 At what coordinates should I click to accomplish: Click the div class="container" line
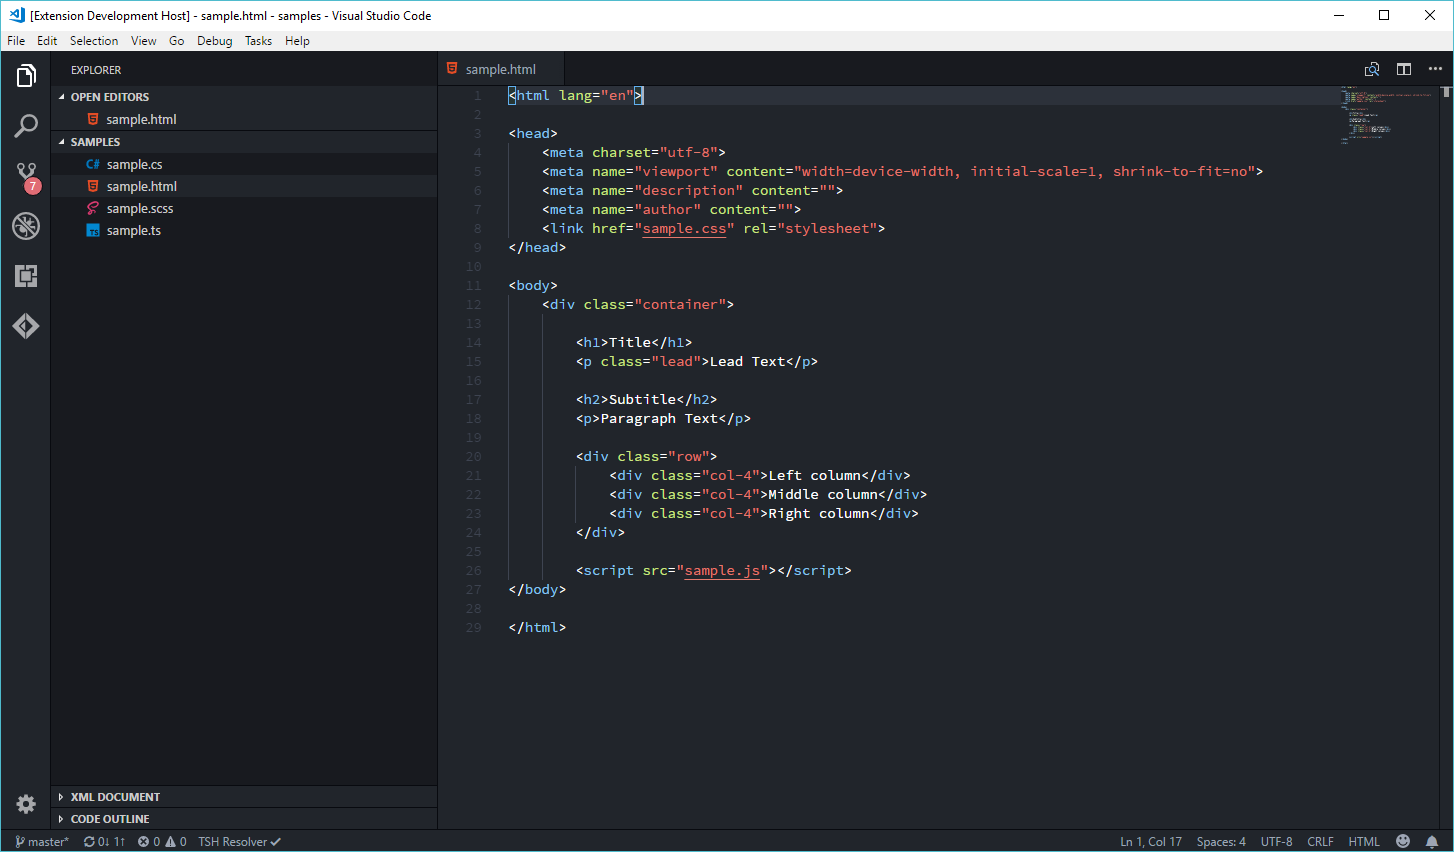pos(638,304)
